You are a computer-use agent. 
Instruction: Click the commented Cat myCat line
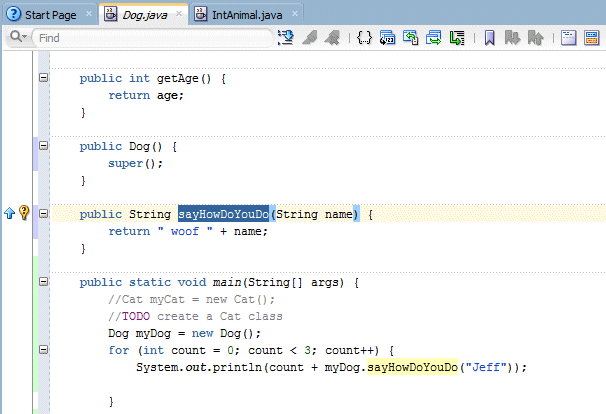(192, 300)
